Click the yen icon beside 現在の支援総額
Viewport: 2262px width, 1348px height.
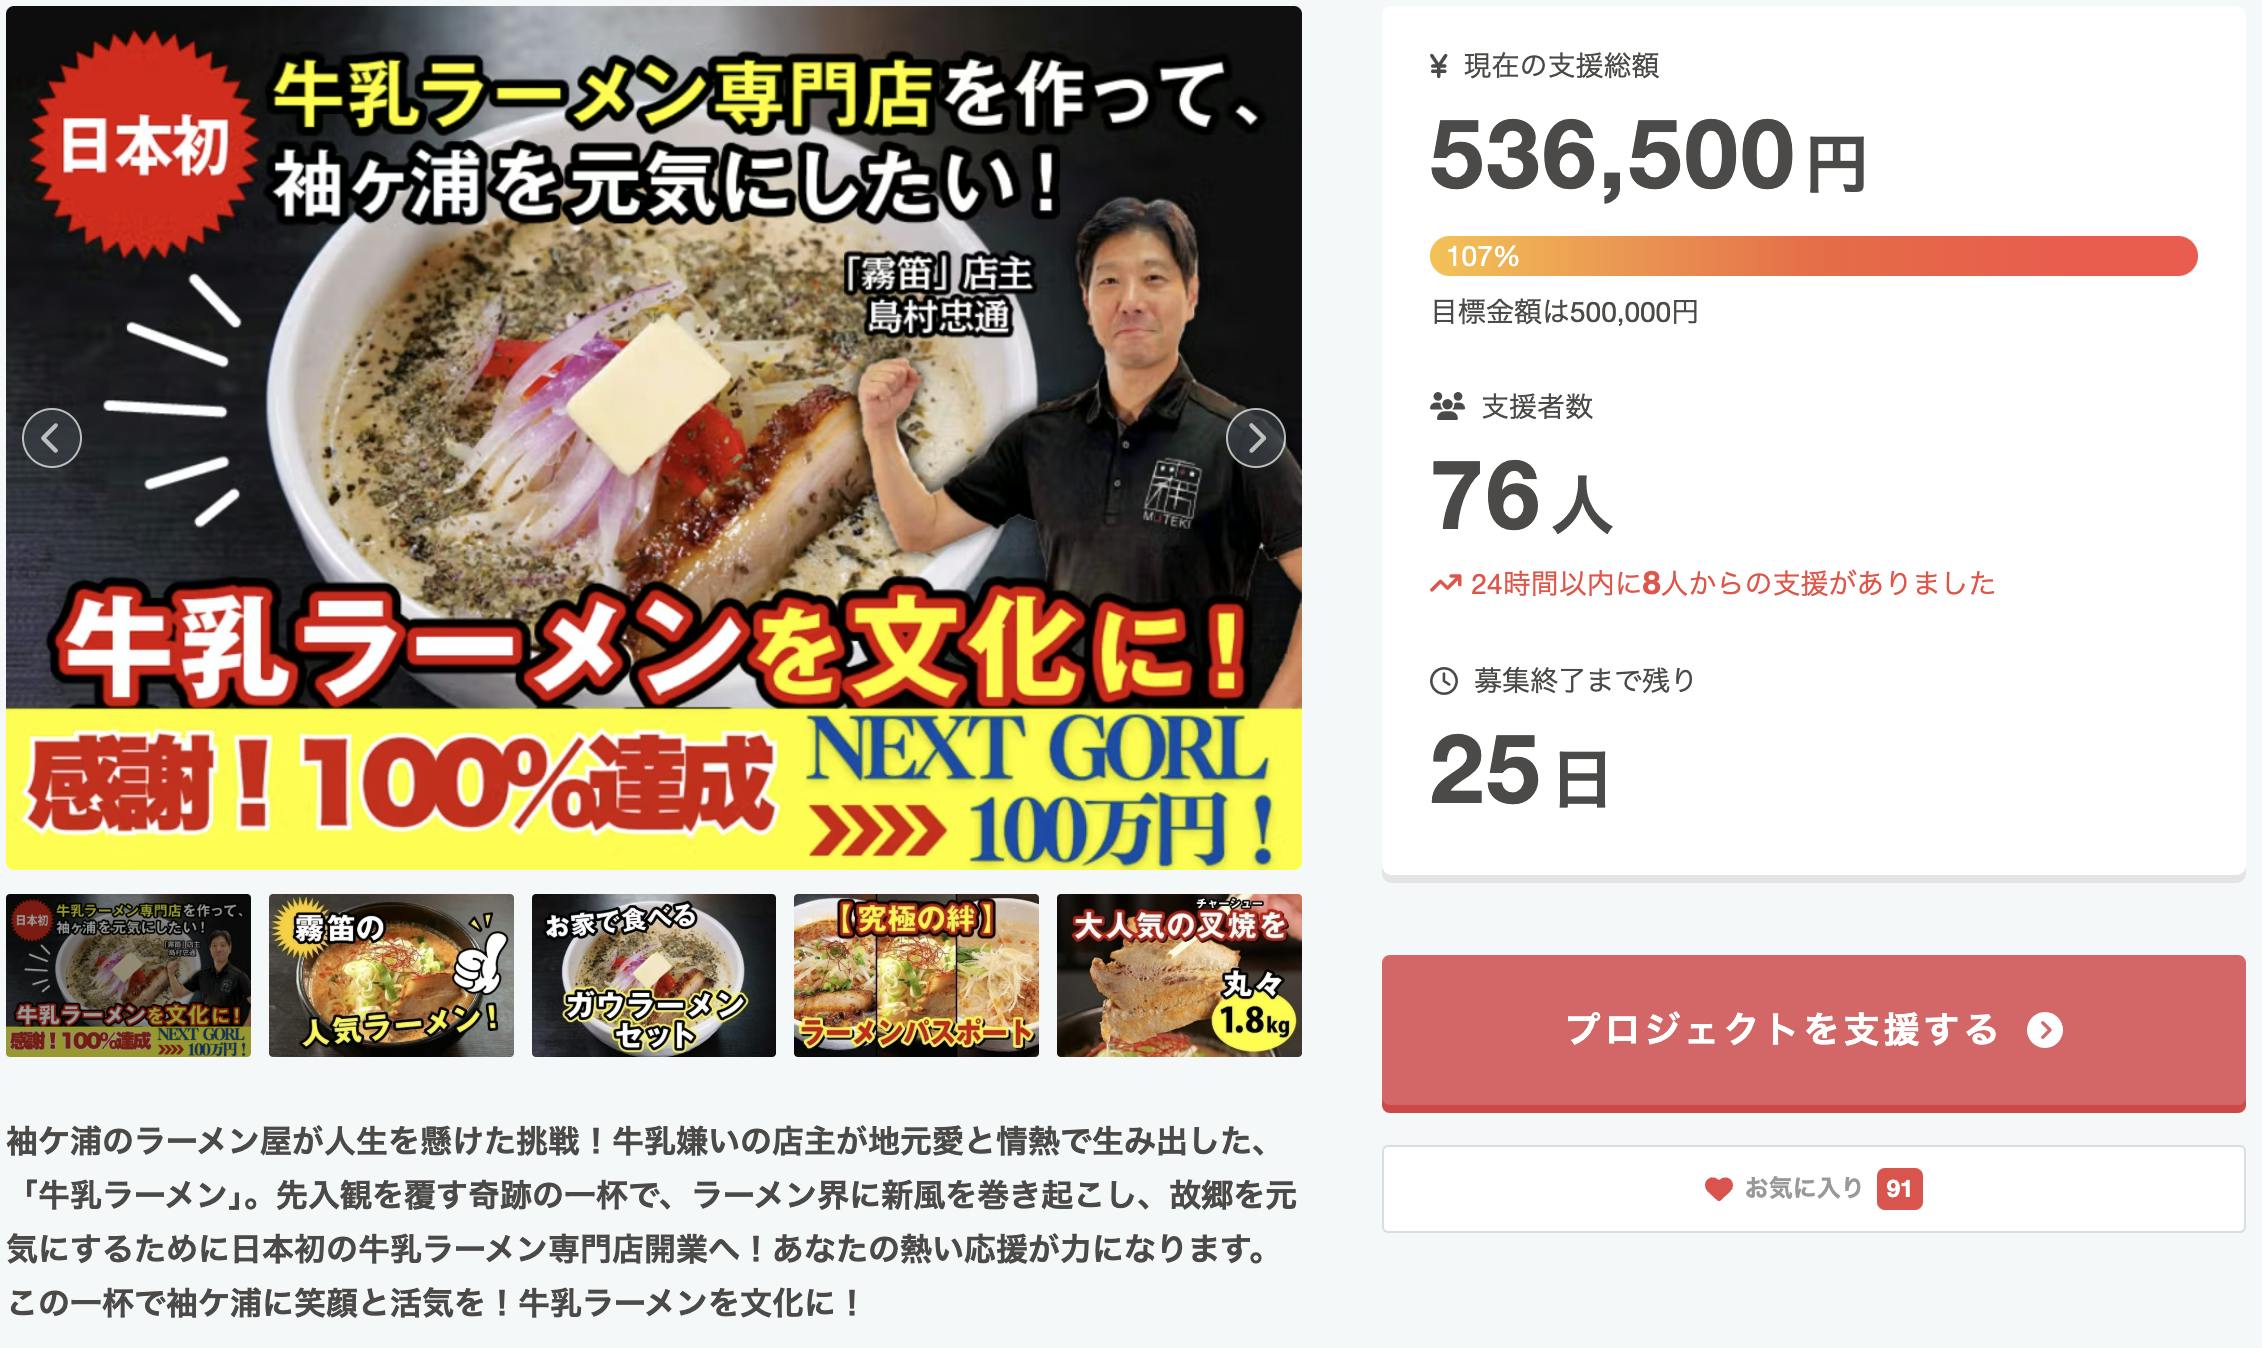coord(1439,67)
